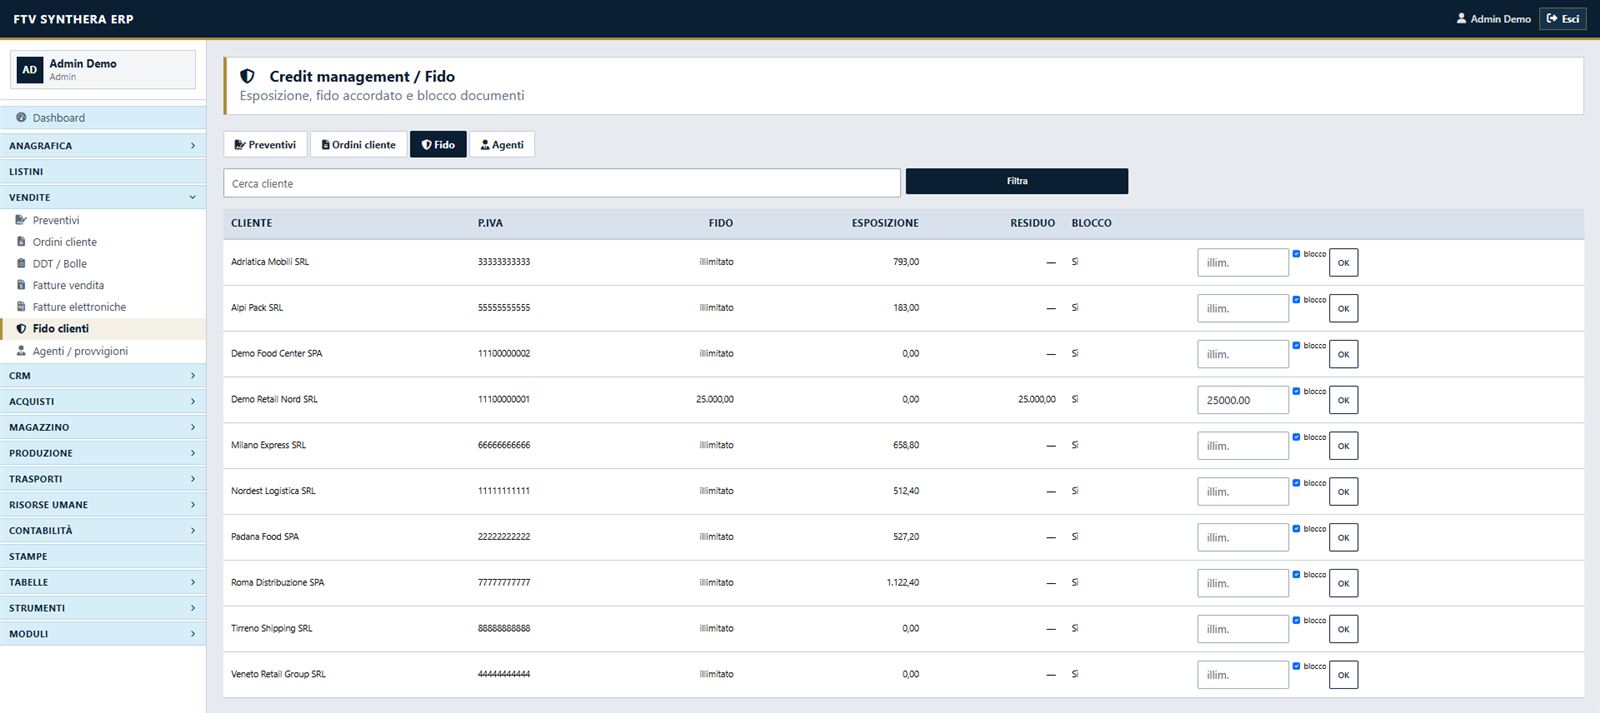
Task: Expand the PRODUZIONE sidebar section
Action: (103, 453)
